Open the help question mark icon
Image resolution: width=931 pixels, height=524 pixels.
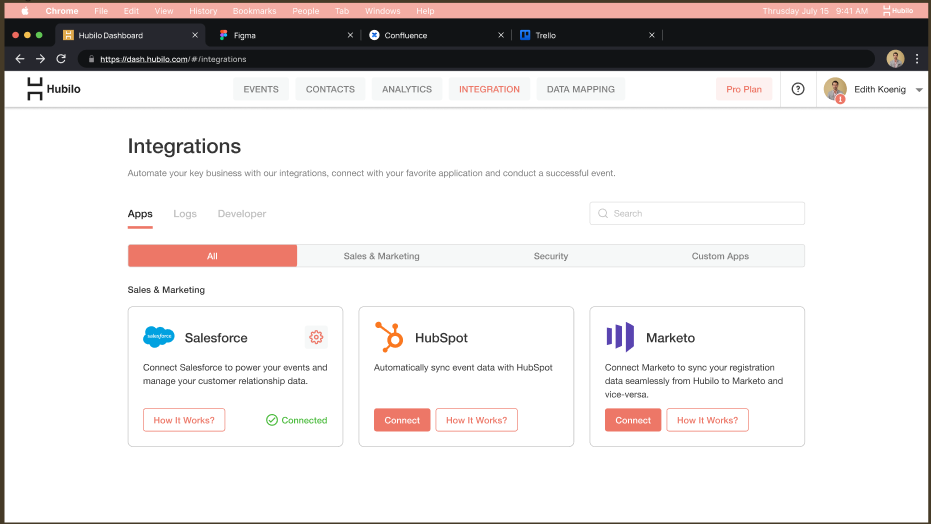pyautogui.click(x=798, y=89)
